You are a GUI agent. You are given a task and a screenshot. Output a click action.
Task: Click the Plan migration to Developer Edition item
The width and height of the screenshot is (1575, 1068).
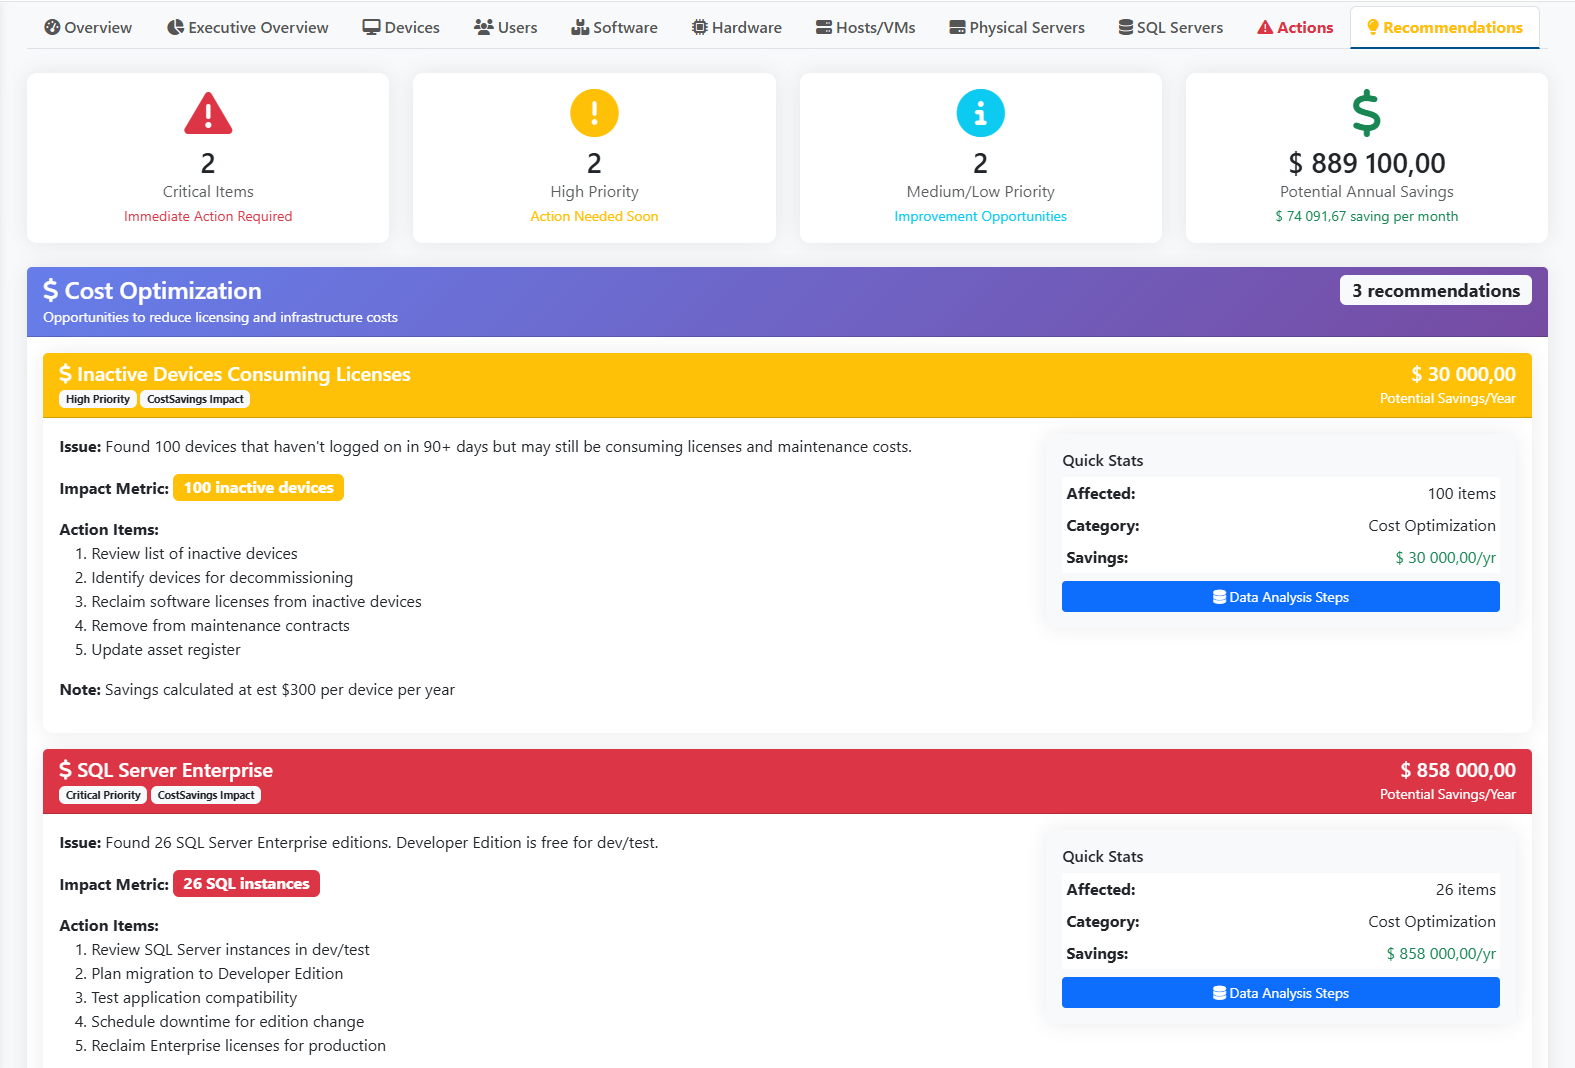pyautogui.click(x=217, y=974)
